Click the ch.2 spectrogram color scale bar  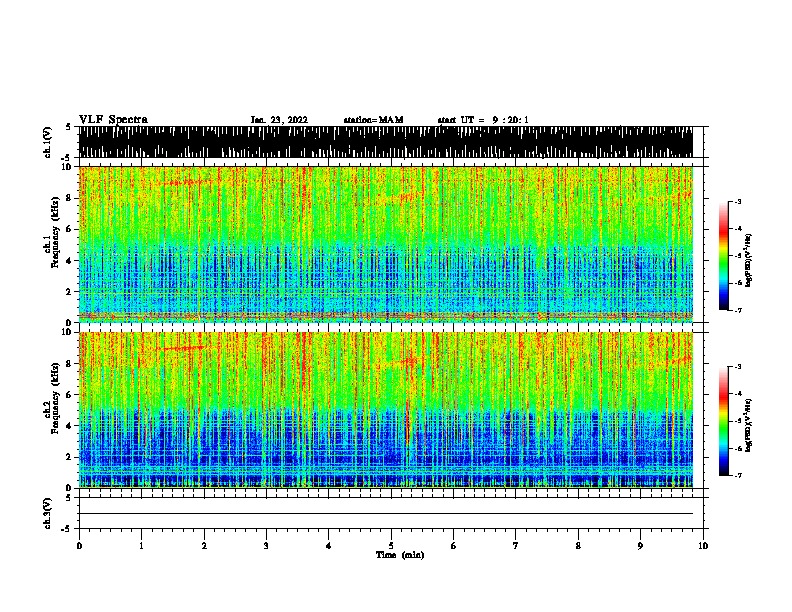(x=723, y=421)
